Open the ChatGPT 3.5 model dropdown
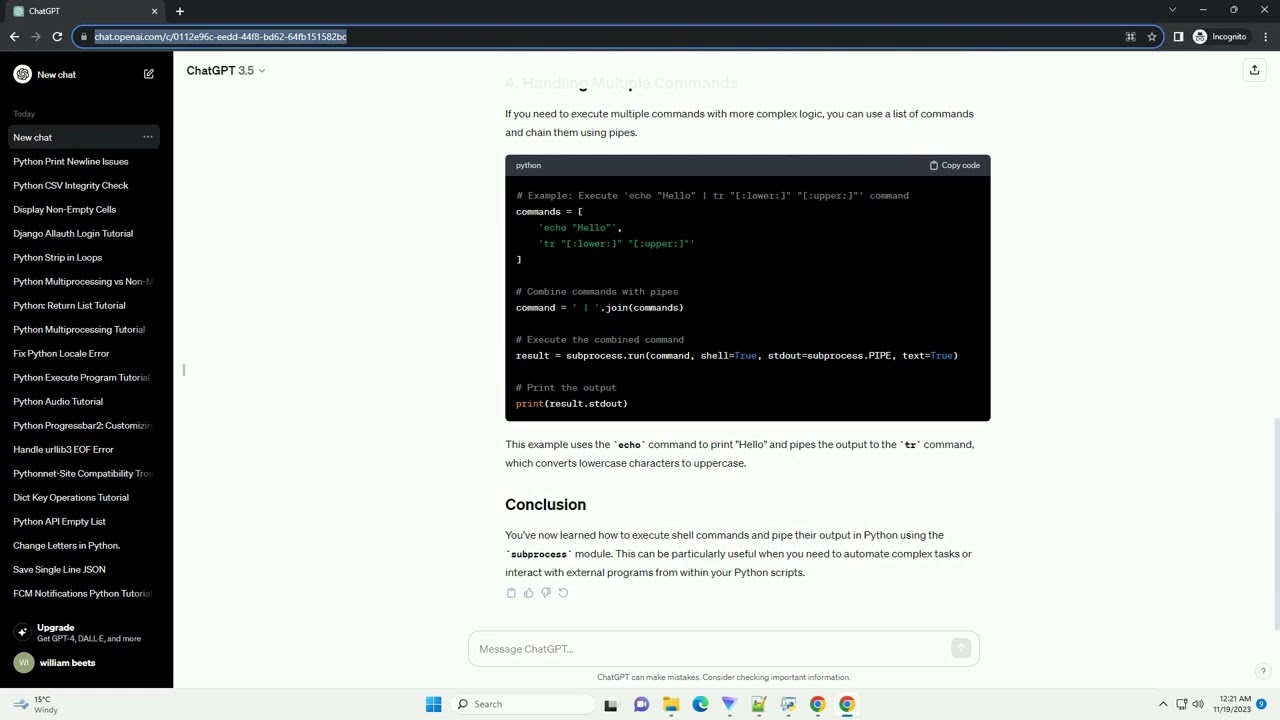Screen dimensions: 1280x720 tap(226, 70)
